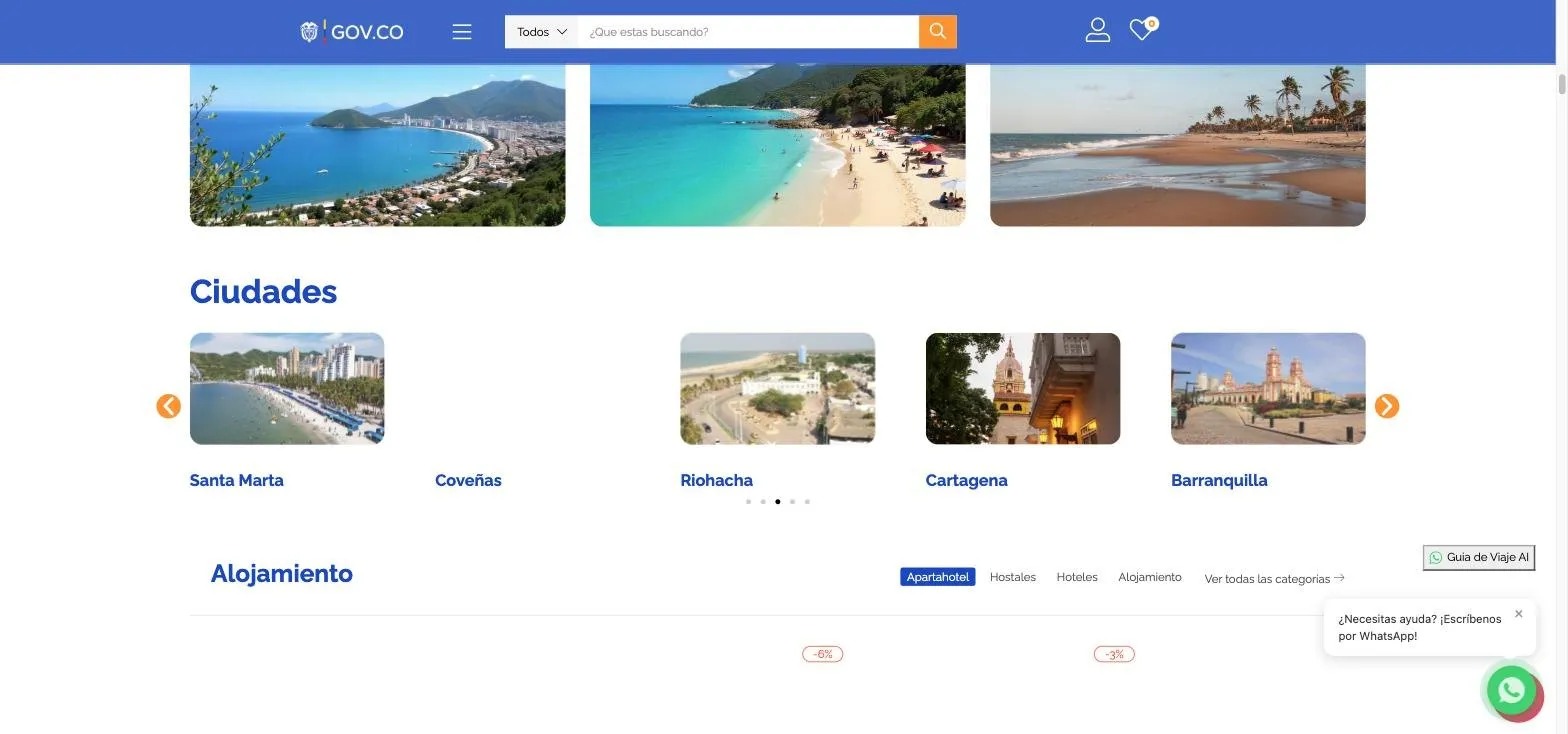Select the Hostales tab
1568x734 pixels.
(1012, 577)
